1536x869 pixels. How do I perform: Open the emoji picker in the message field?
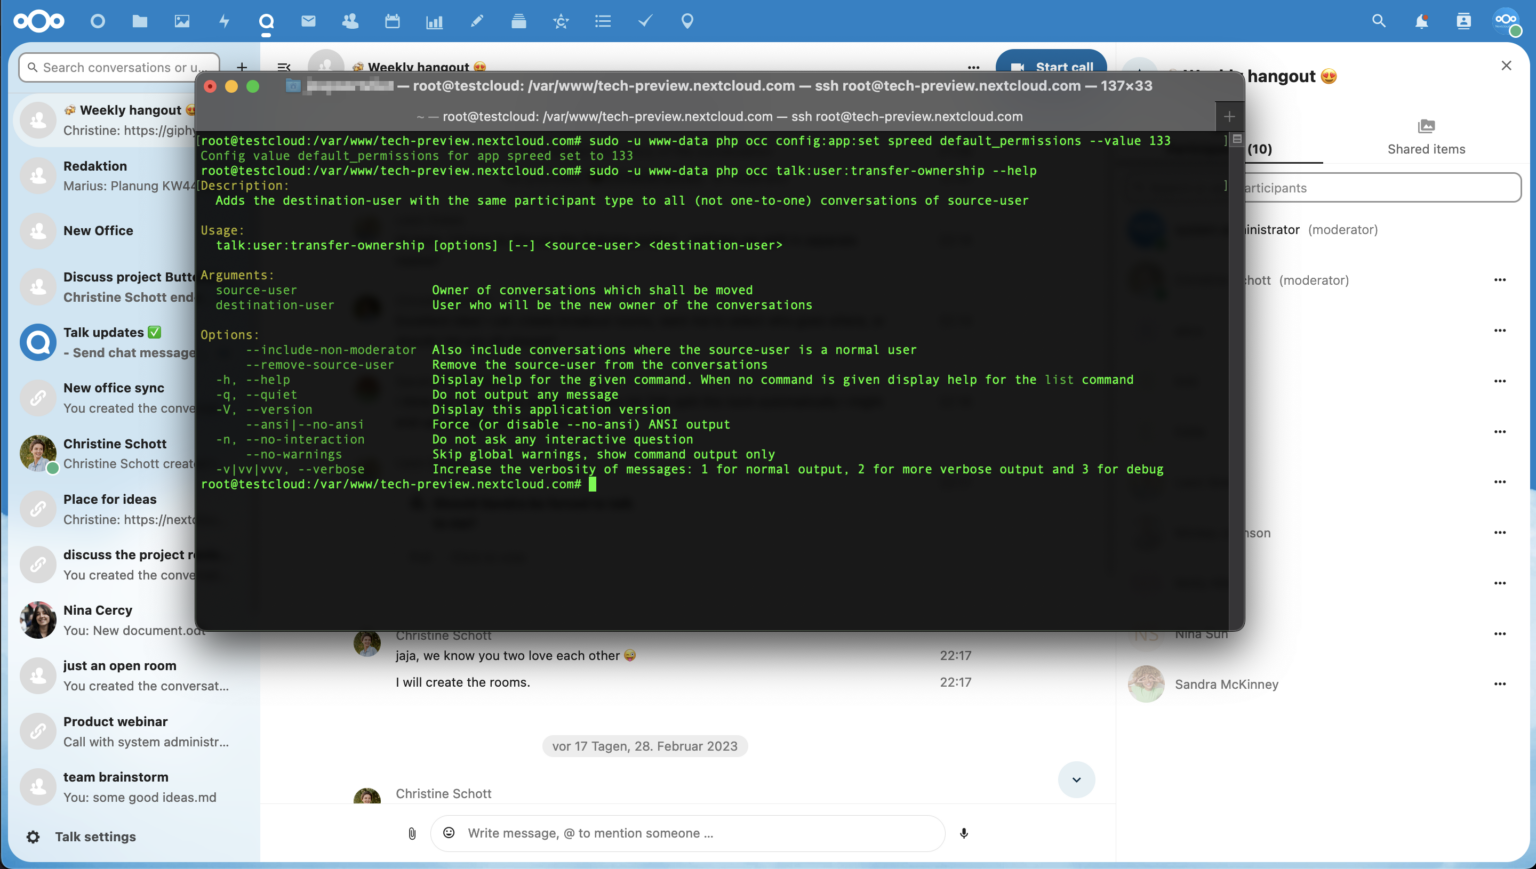pyautogui.click(x=449, y=832)
